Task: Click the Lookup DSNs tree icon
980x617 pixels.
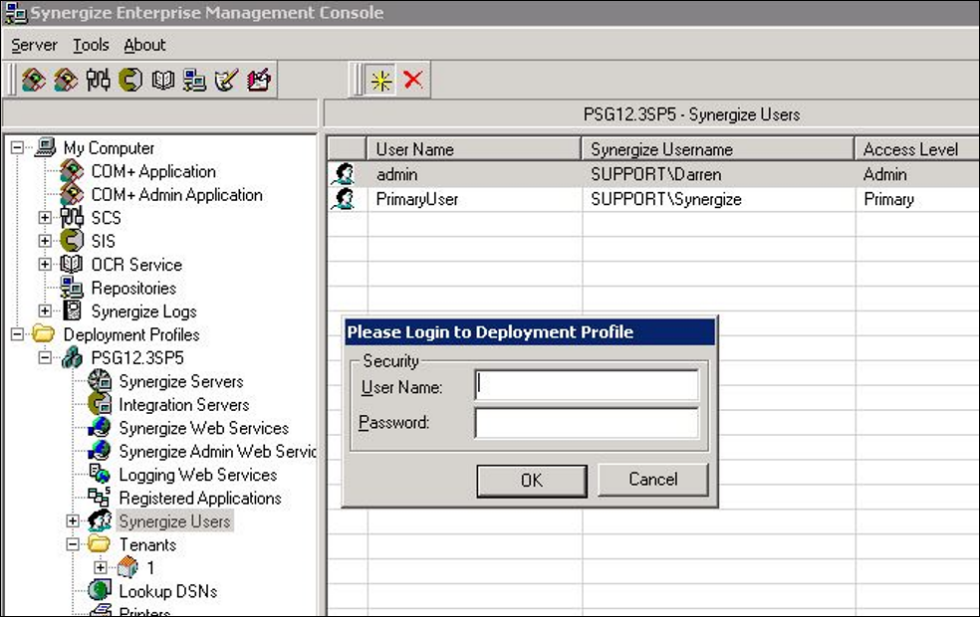Action: pyautogui.click(x=99, y=590)
